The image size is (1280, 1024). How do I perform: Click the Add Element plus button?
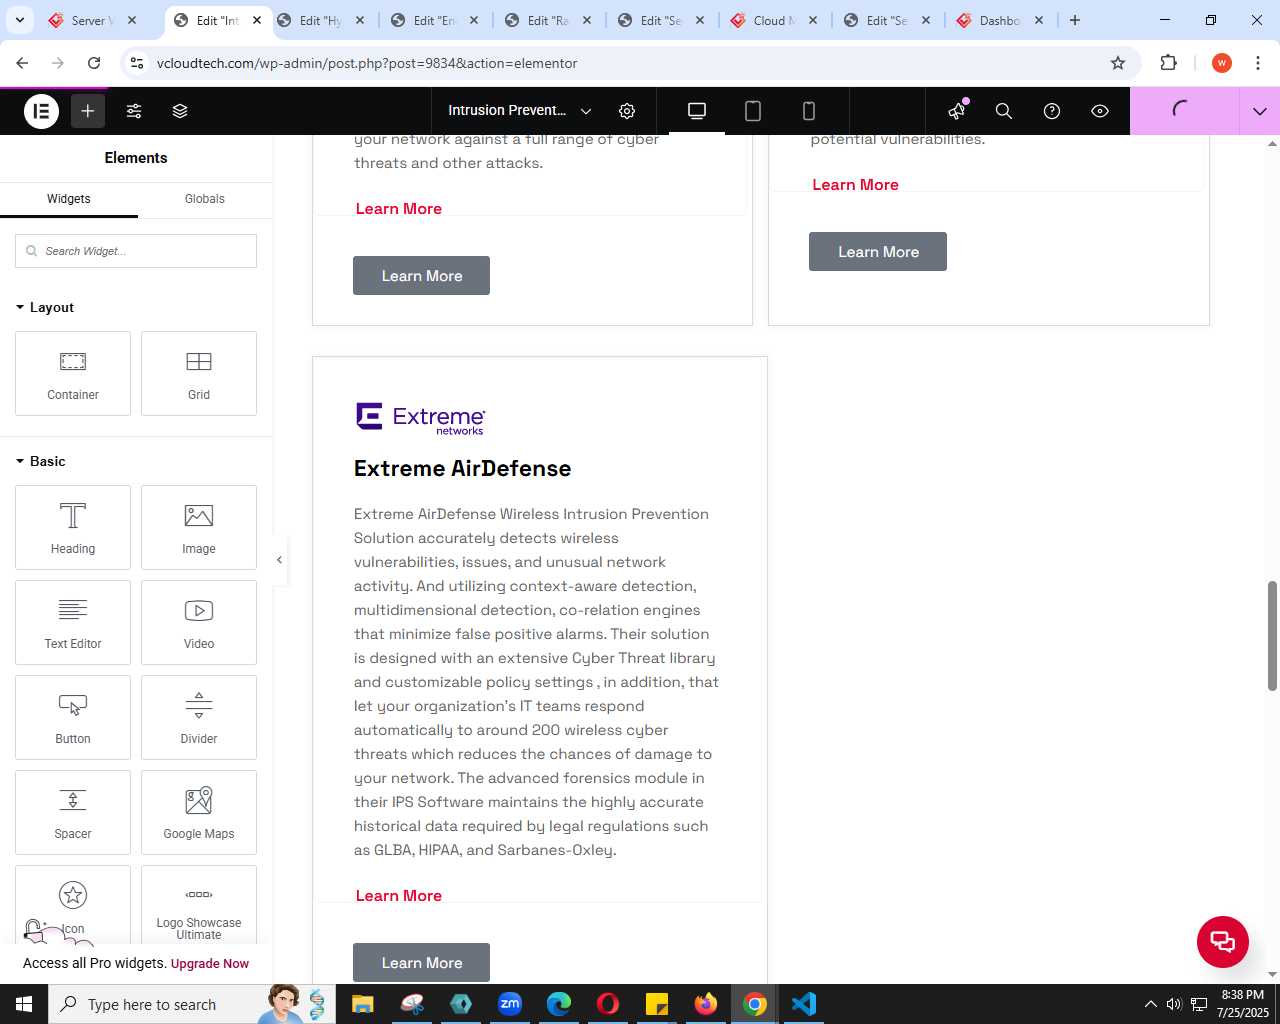88,111
